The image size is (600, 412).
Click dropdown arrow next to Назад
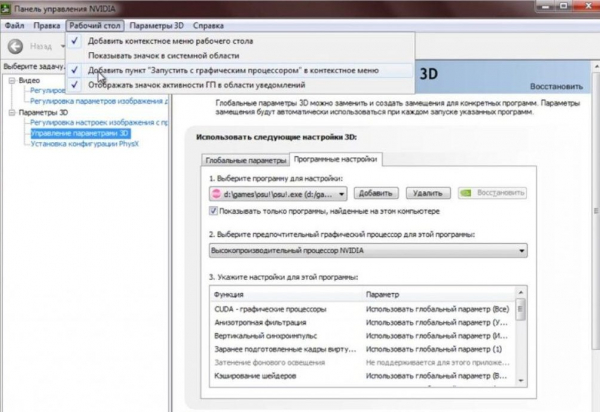[x=63, y=47]
